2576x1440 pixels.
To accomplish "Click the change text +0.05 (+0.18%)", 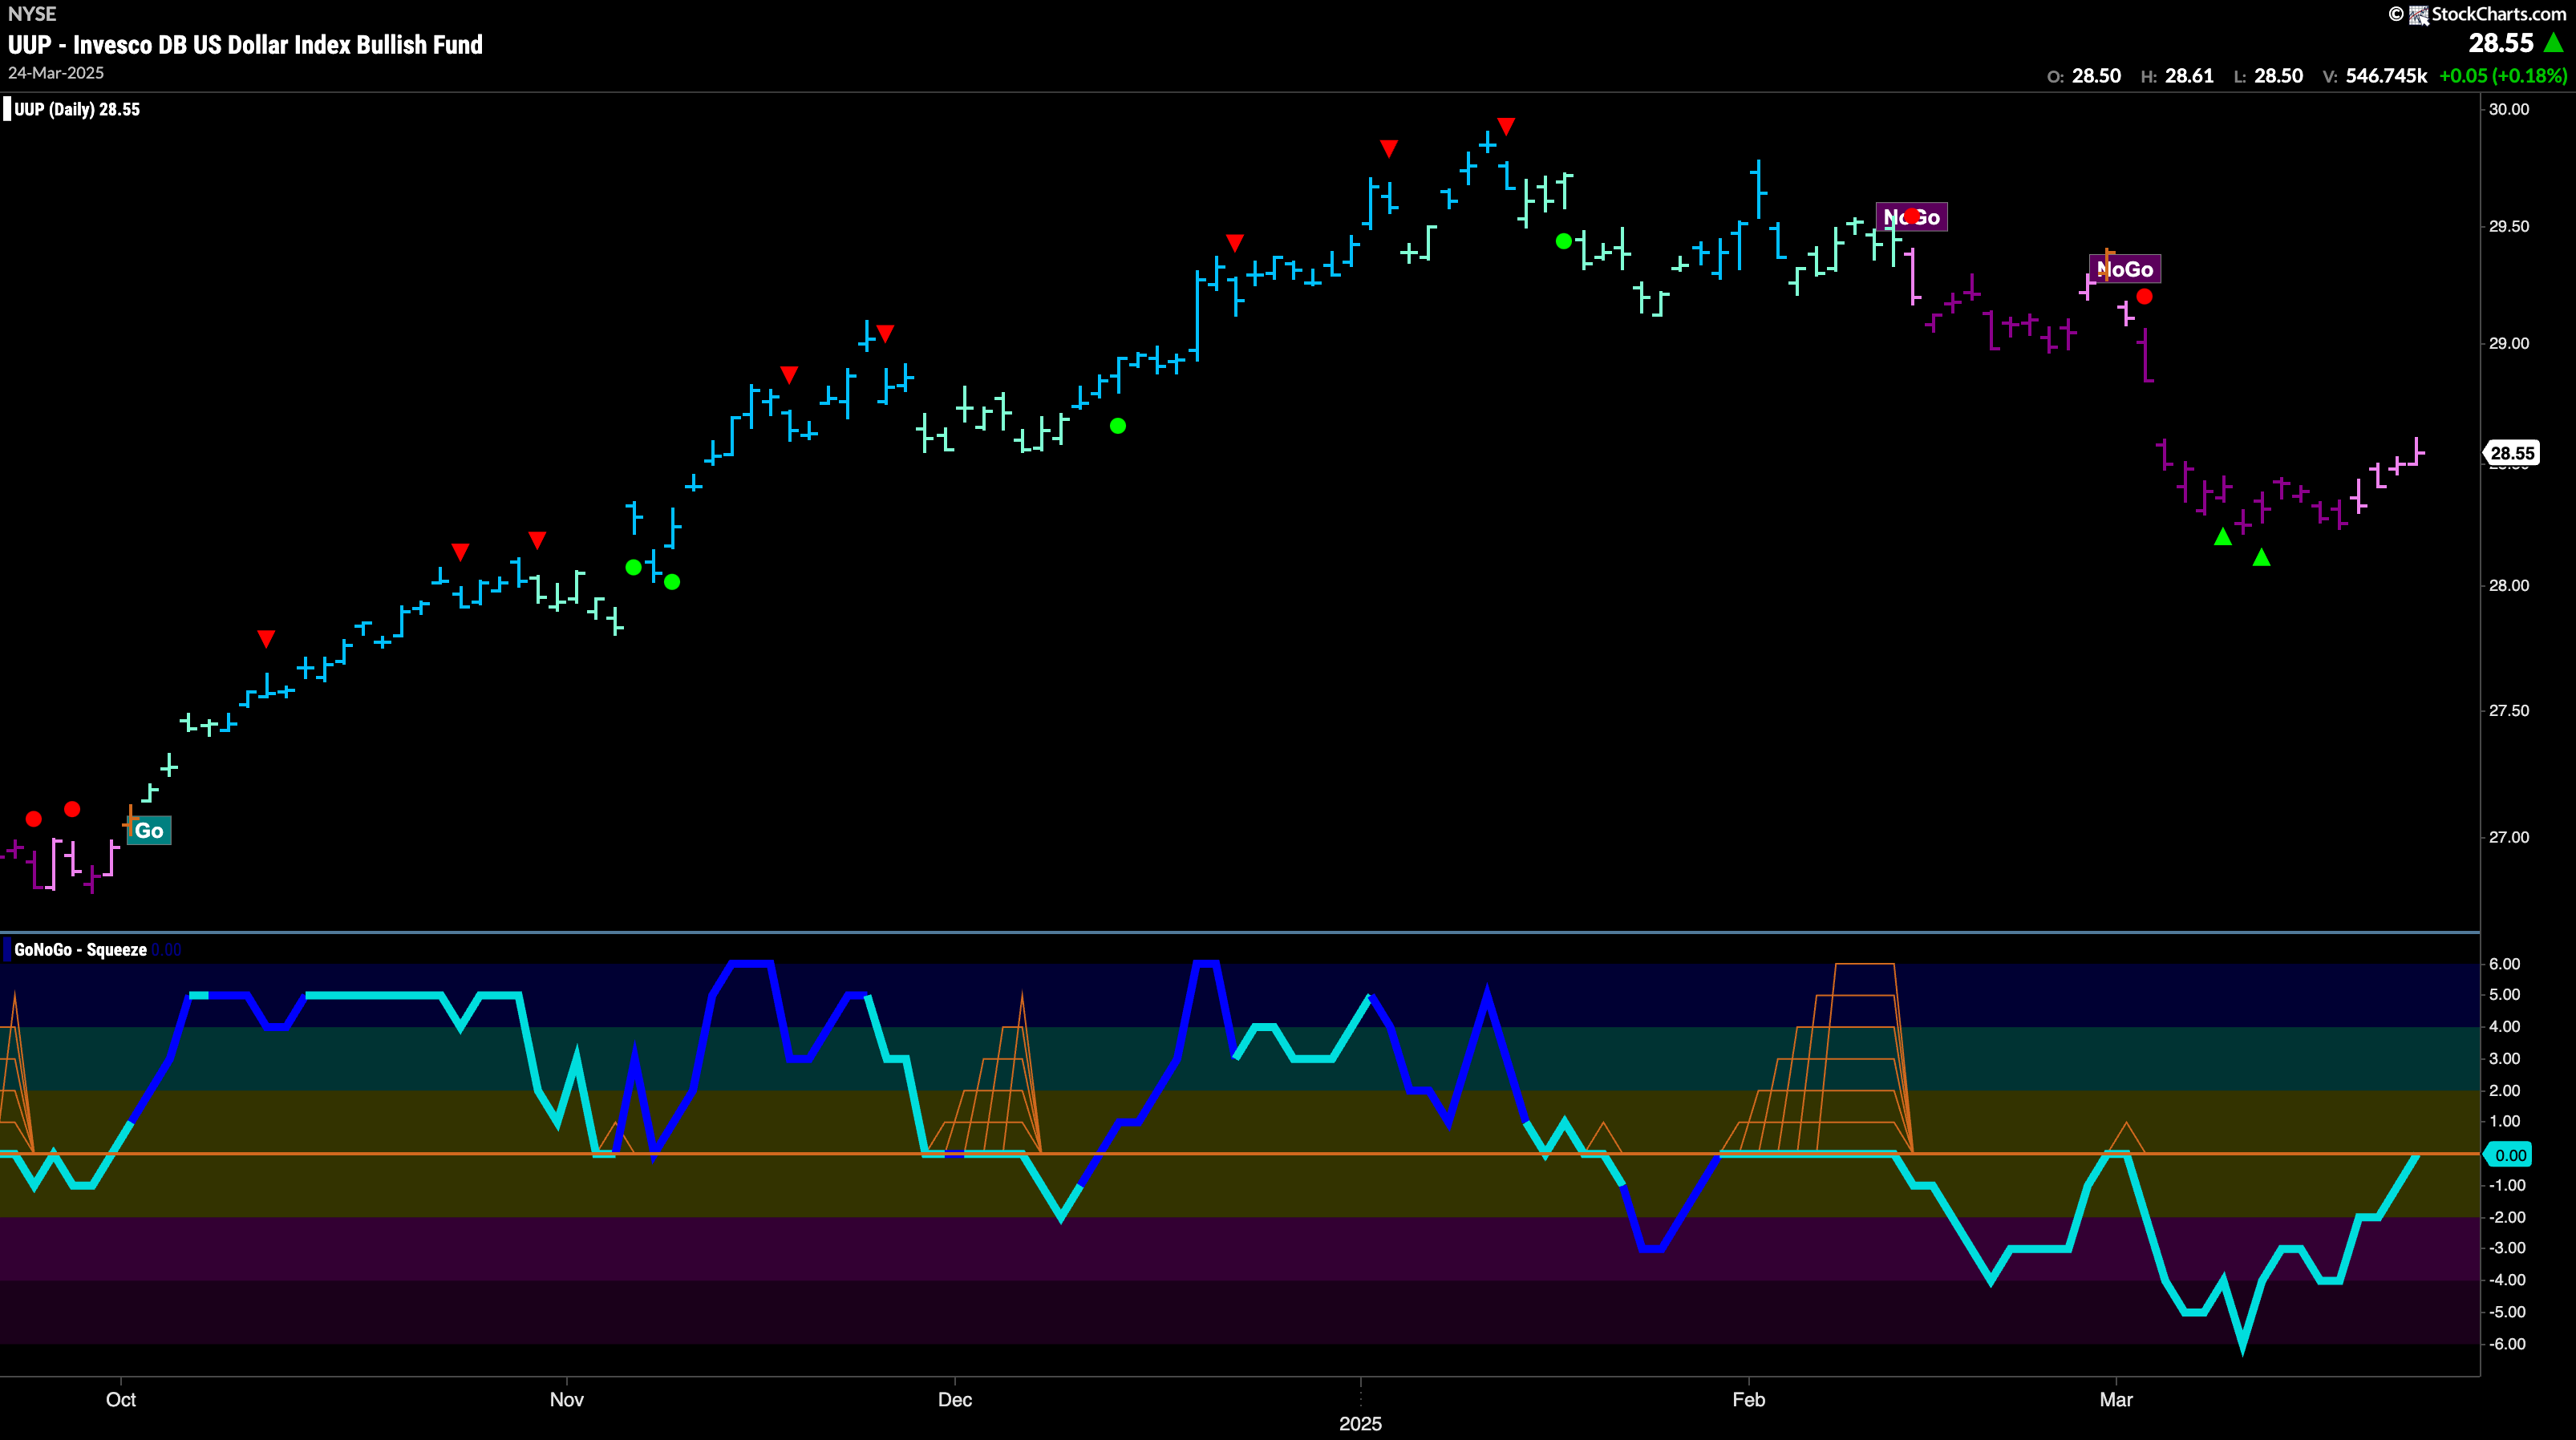I will click(x=2503, y=76).
